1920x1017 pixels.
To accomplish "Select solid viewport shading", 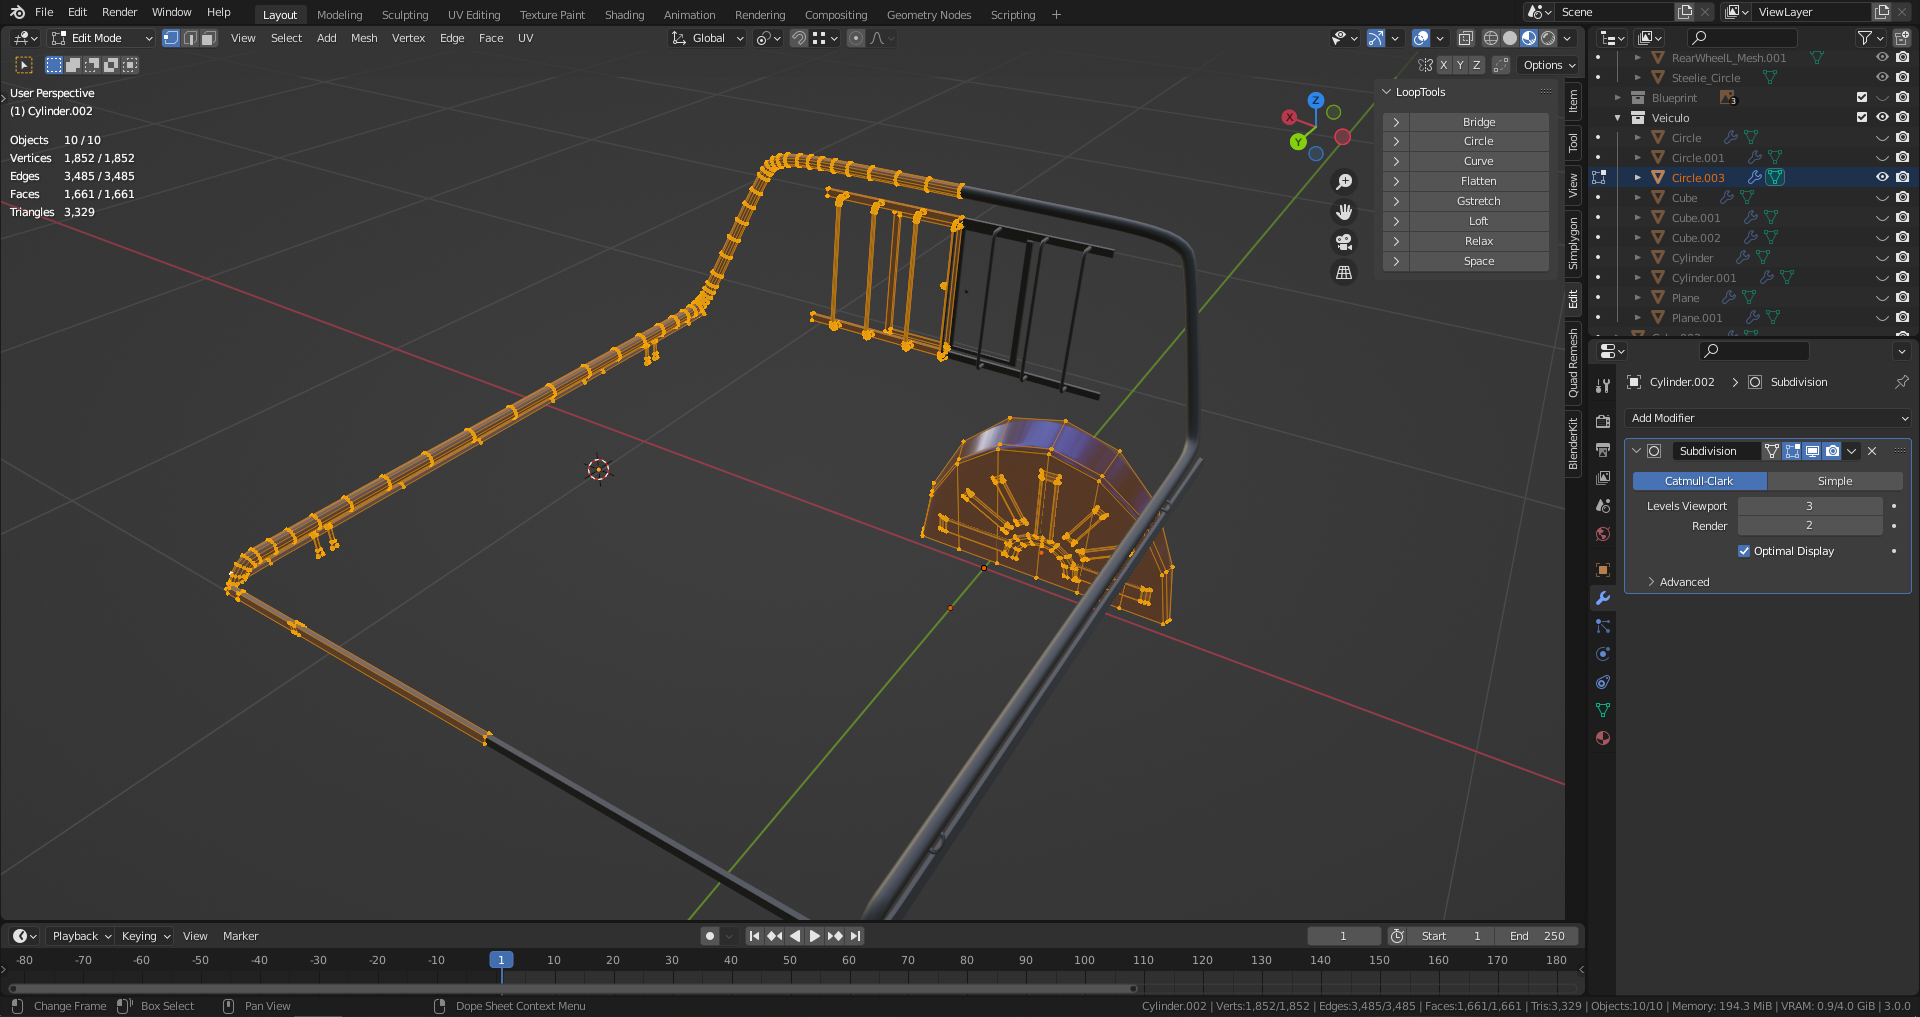I will coord(1510,38).
